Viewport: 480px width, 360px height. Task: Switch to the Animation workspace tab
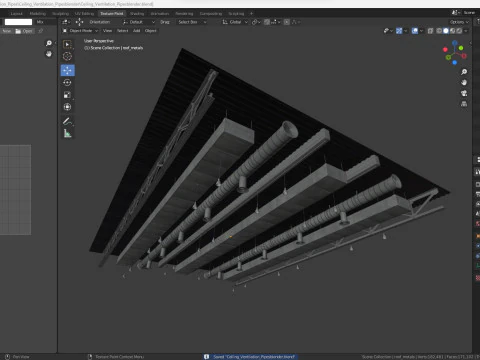pyautogui.click(x=160, y=14)
